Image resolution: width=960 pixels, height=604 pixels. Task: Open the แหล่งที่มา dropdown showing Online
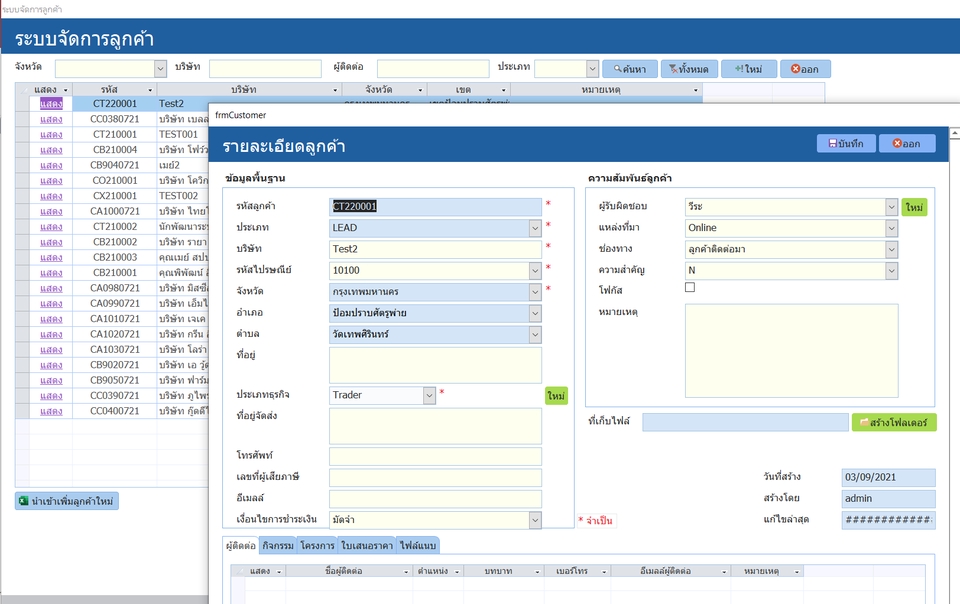point(891,228)
